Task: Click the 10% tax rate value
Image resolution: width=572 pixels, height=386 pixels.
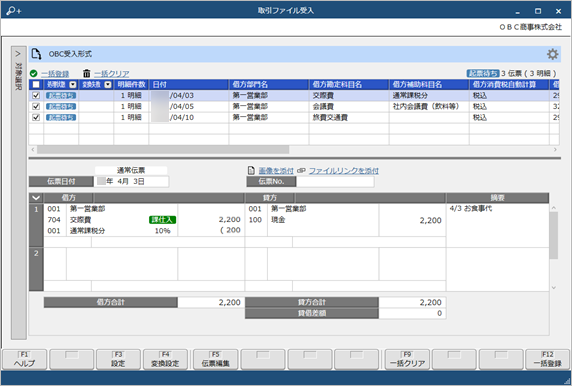Action: [x=163, y=231]
